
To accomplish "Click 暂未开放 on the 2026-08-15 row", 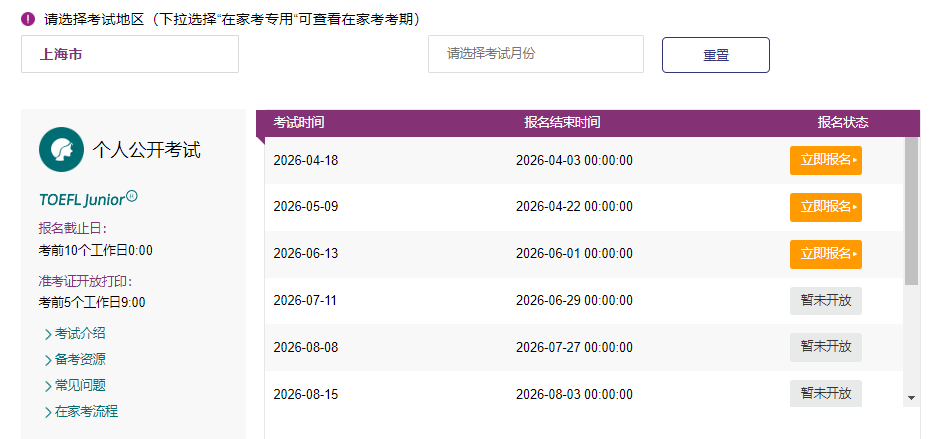I will click(825, 394).
